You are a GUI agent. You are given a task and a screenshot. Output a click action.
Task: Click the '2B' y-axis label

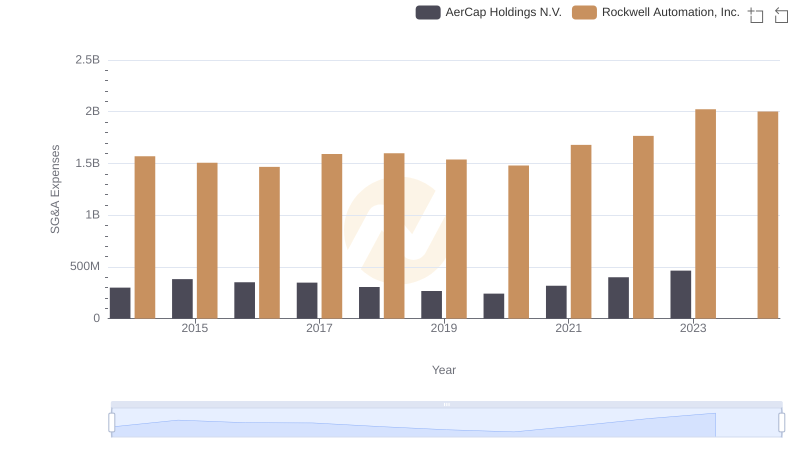click(x=92, y=111)
